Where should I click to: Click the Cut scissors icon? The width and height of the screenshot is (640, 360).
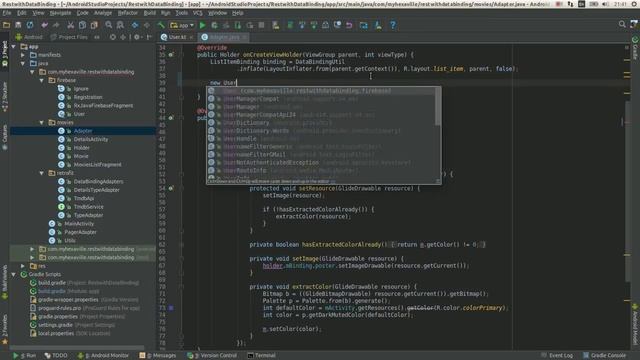71,25
